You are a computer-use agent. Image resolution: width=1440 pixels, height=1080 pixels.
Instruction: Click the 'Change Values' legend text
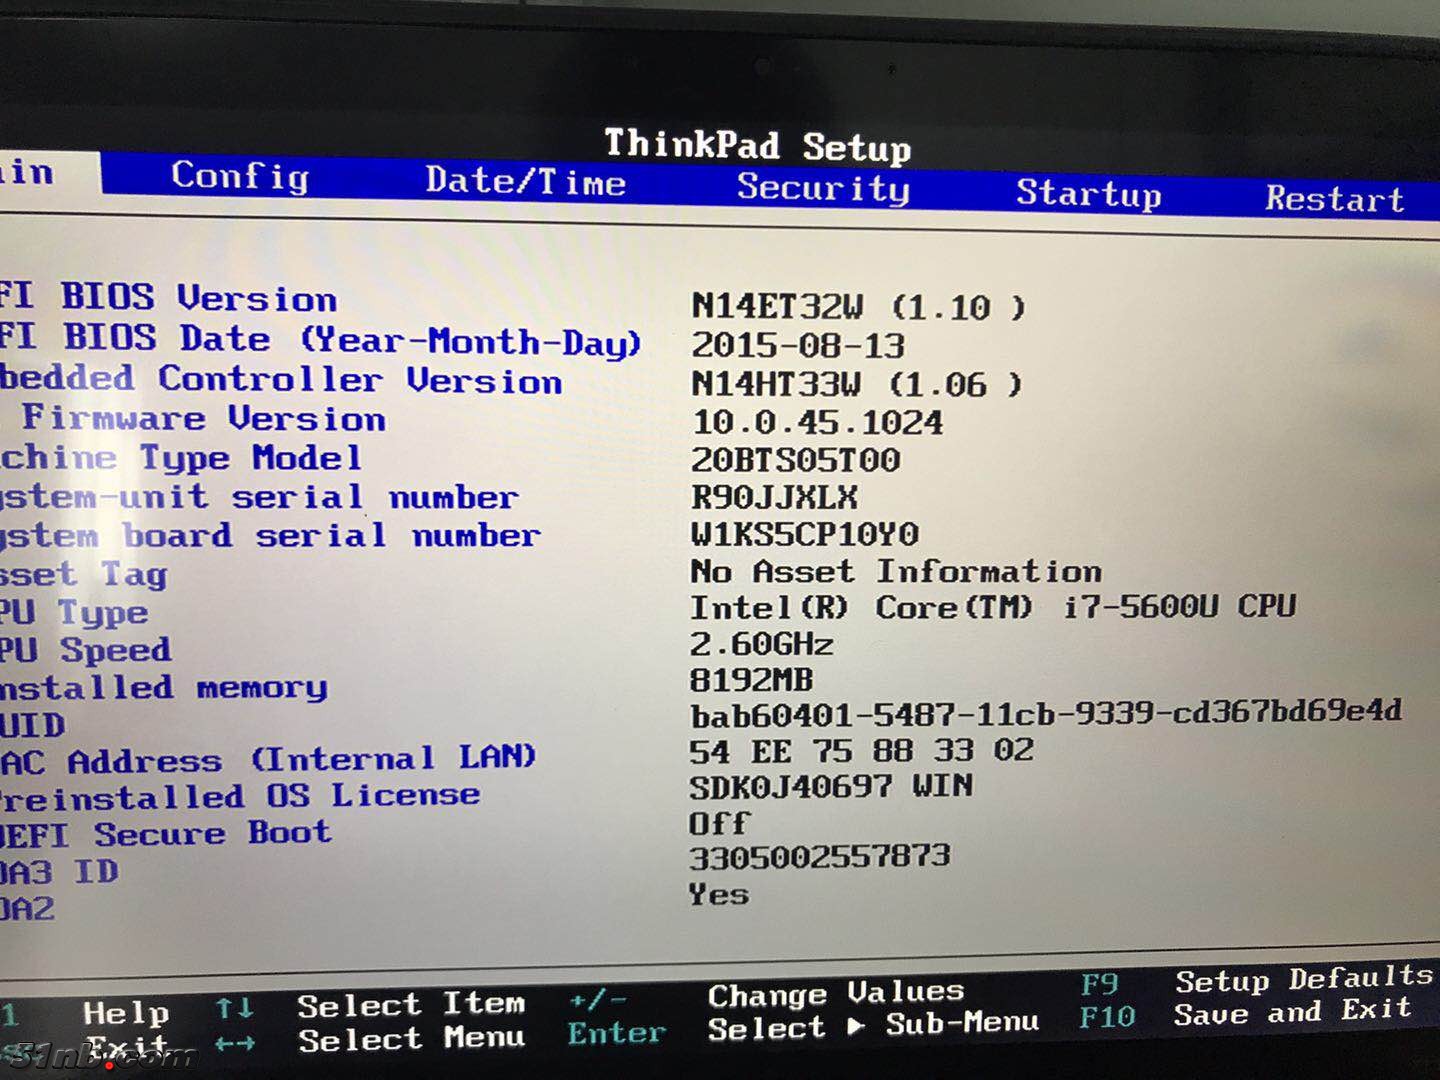(x=836, y=993)
